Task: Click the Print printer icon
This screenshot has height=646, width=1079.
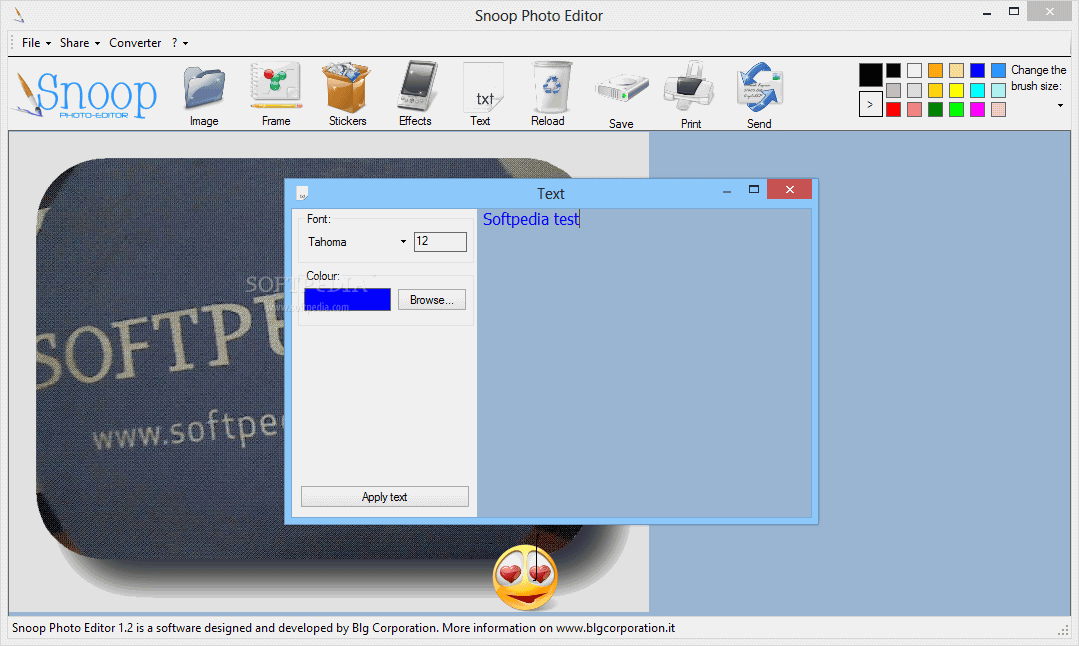Action: [x=690, y=87]
